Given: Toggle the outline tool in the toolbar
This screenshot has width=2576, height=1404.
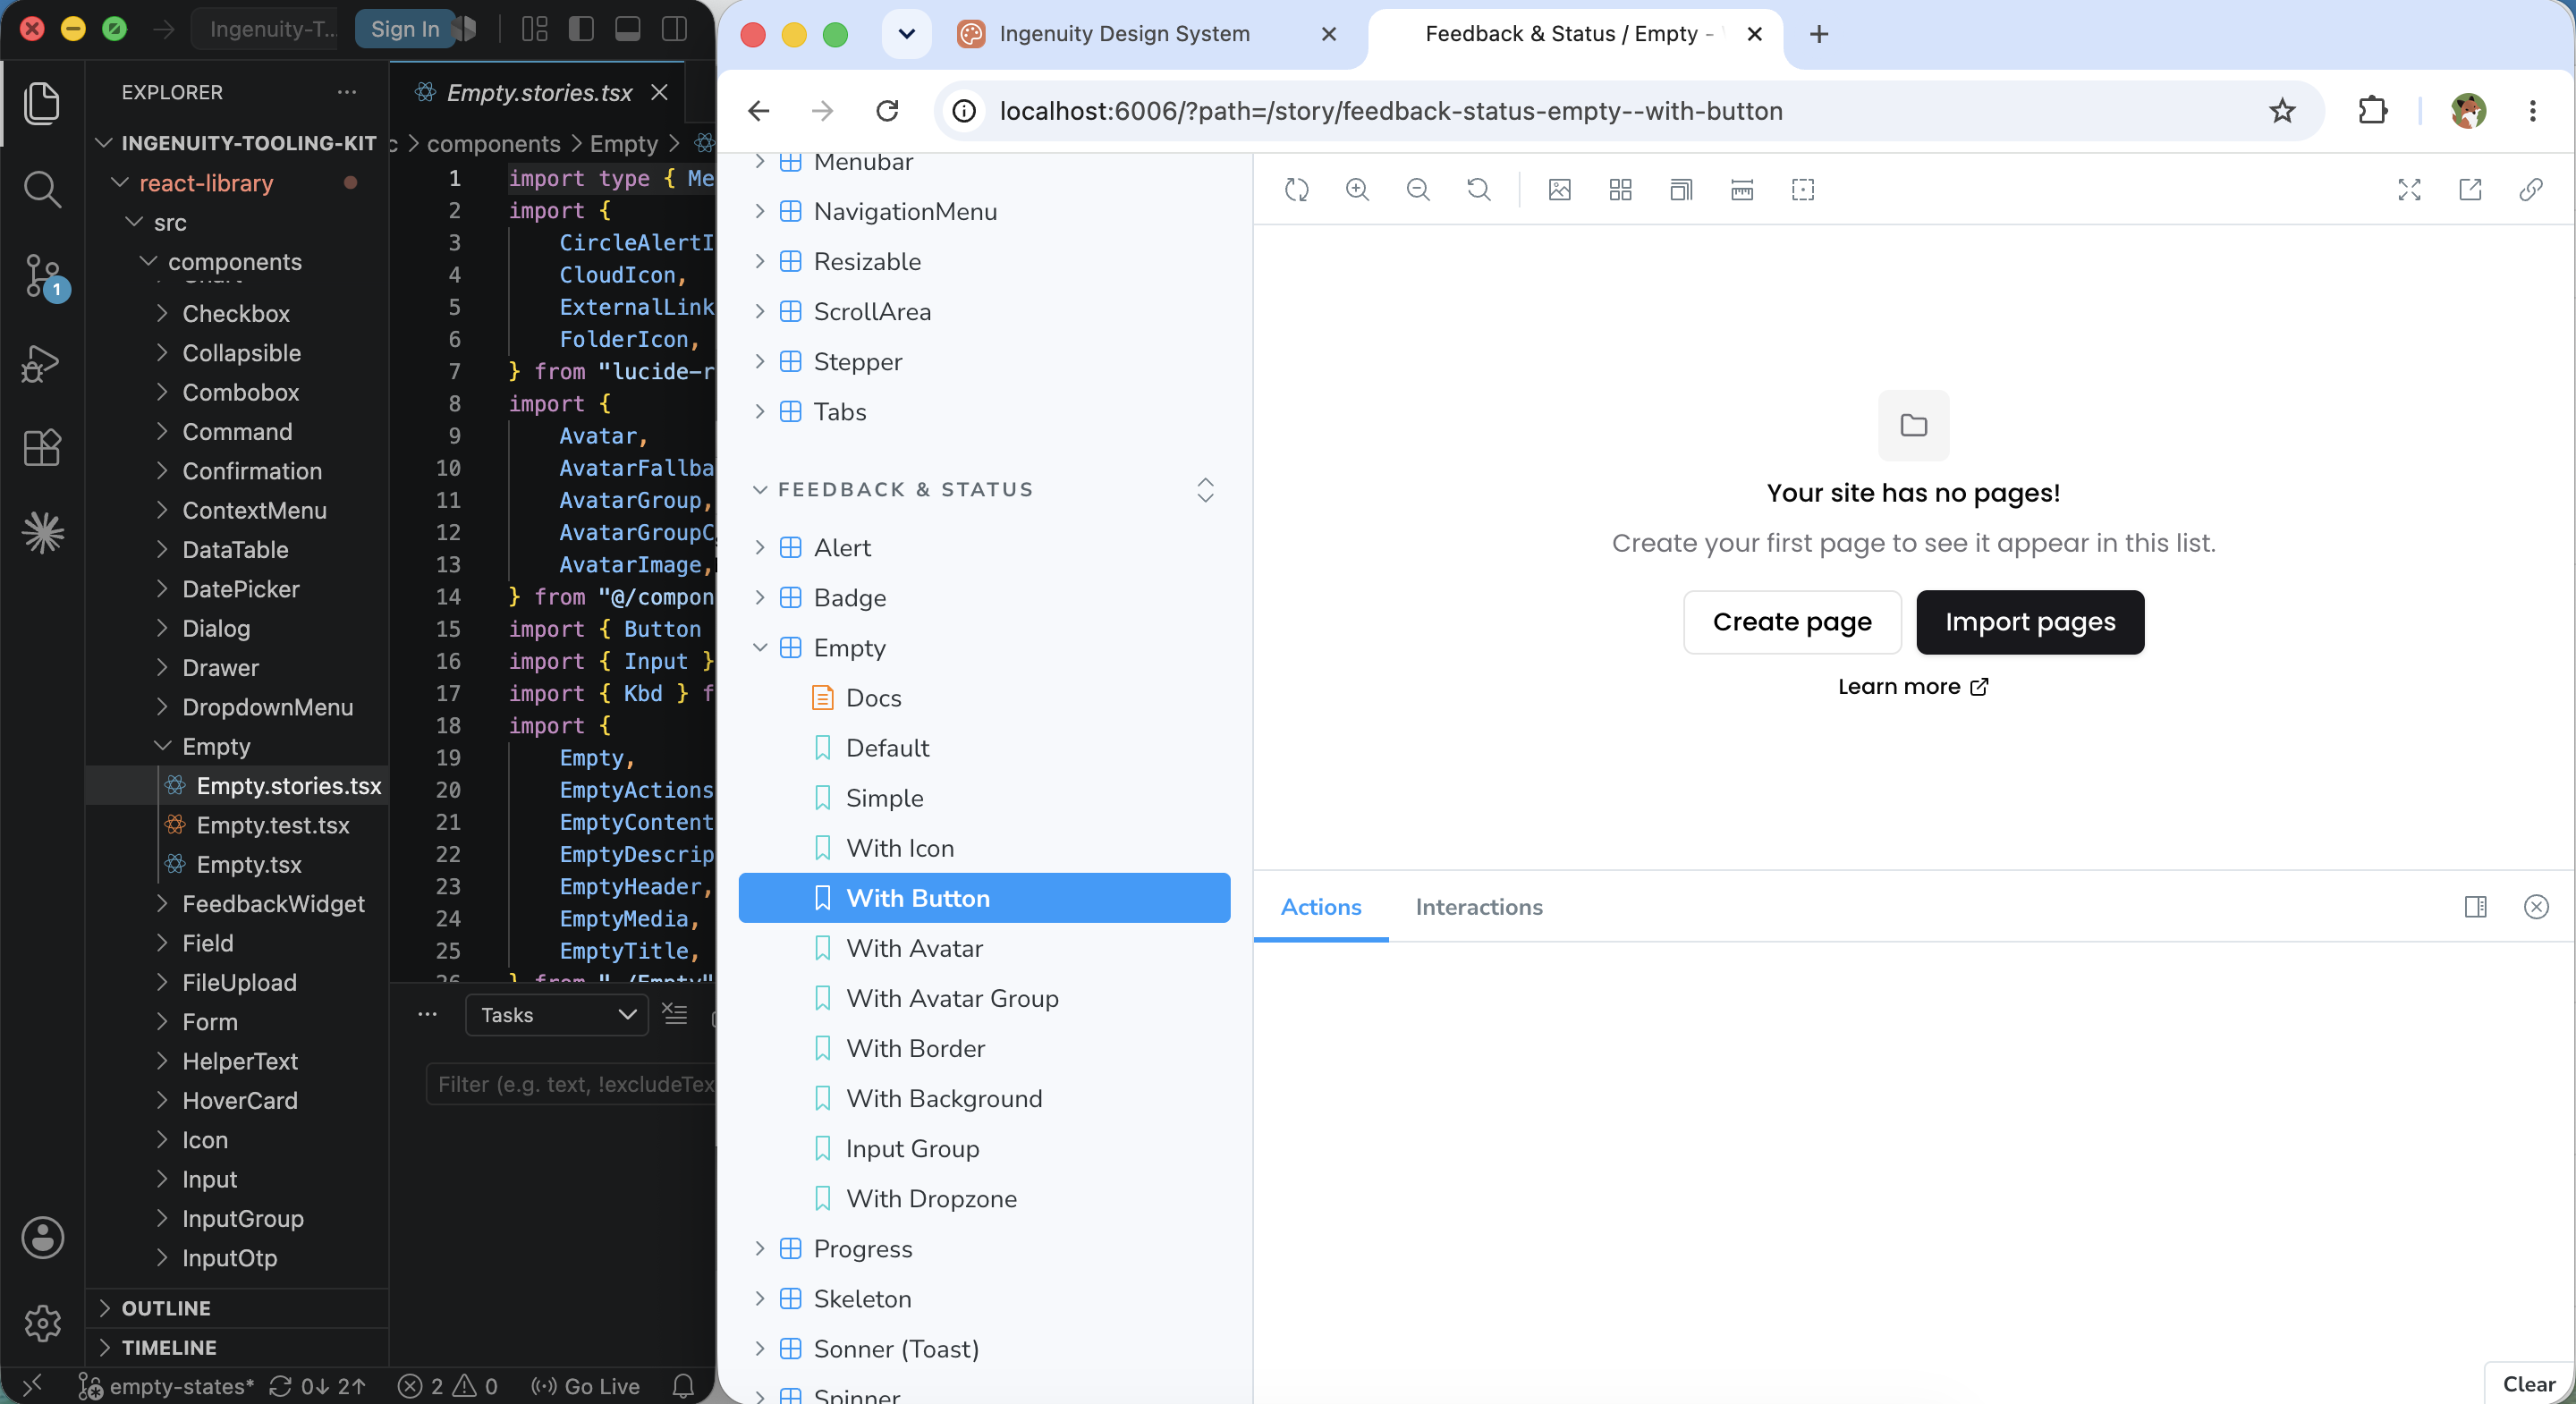Looking at the screenshot, I should [1803, 189].
